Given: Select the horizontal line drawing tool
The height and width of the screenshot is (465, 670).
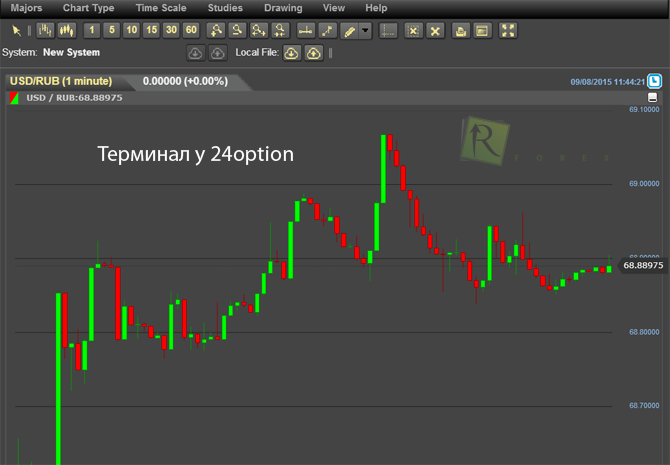Looking at the screenshot, I should [306, 30].
